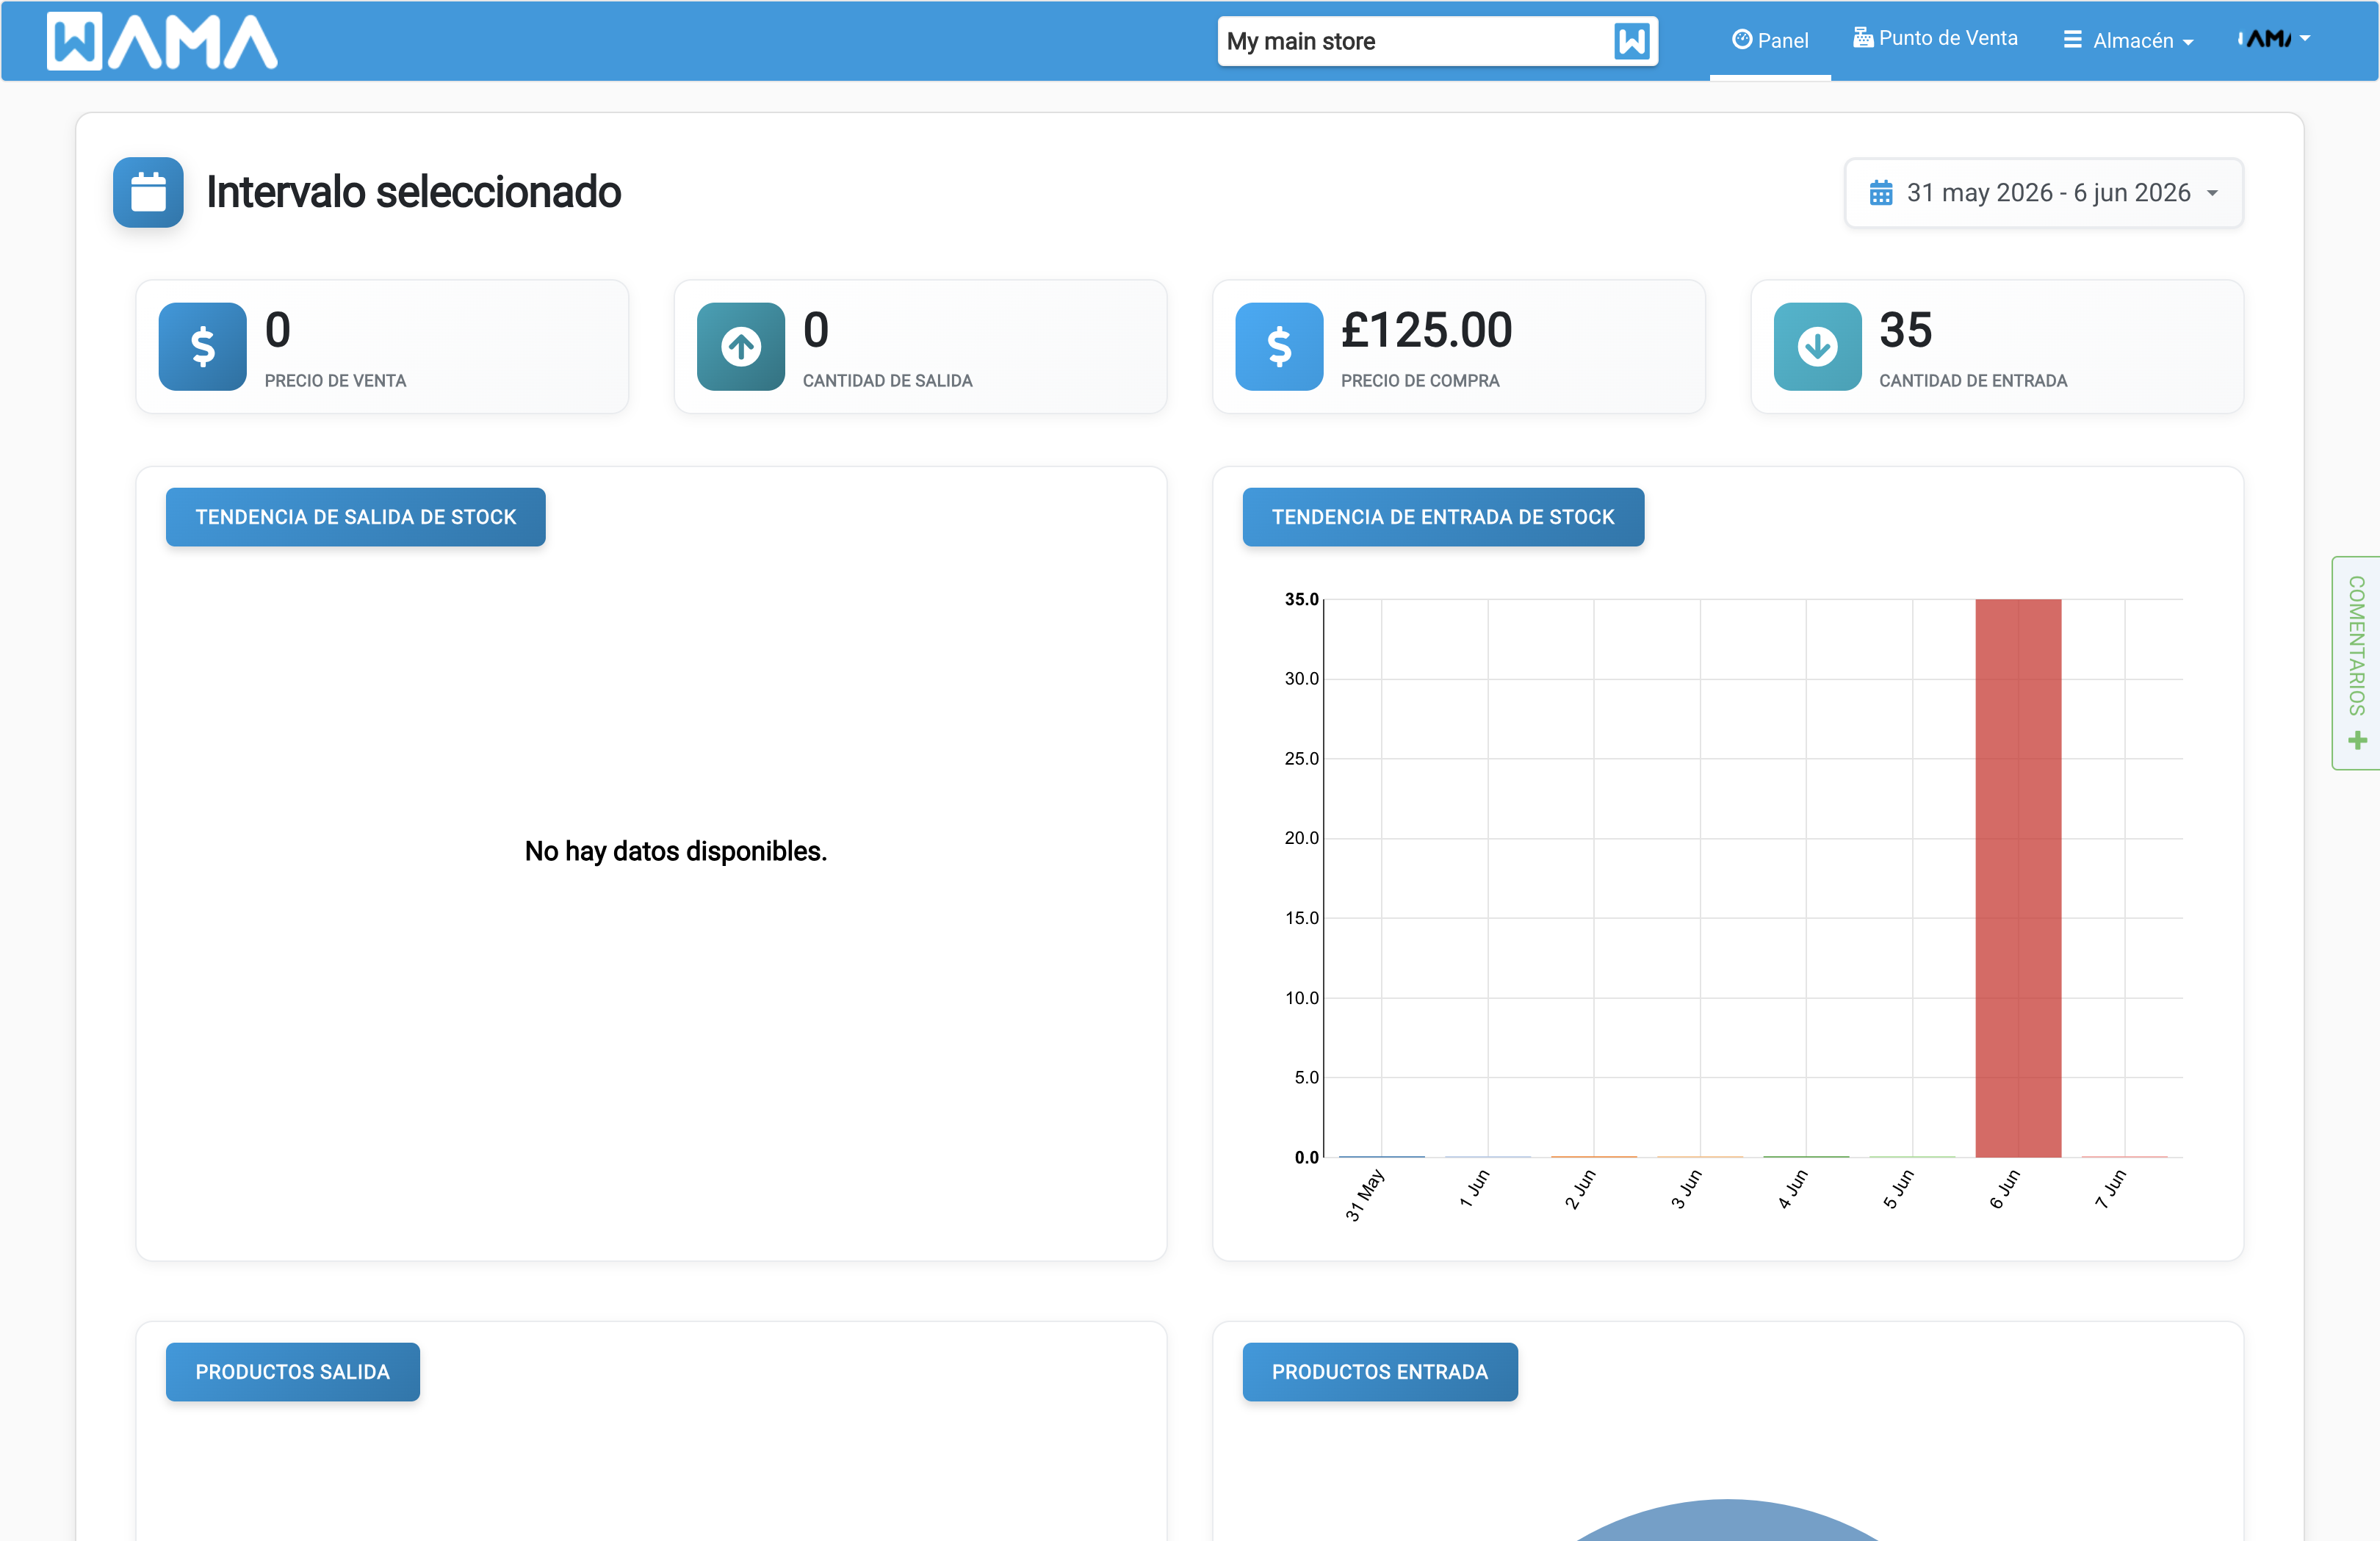Open the Panel dashboard tab
This screenshot has height=1541, width=2380.
(1769, 40)
